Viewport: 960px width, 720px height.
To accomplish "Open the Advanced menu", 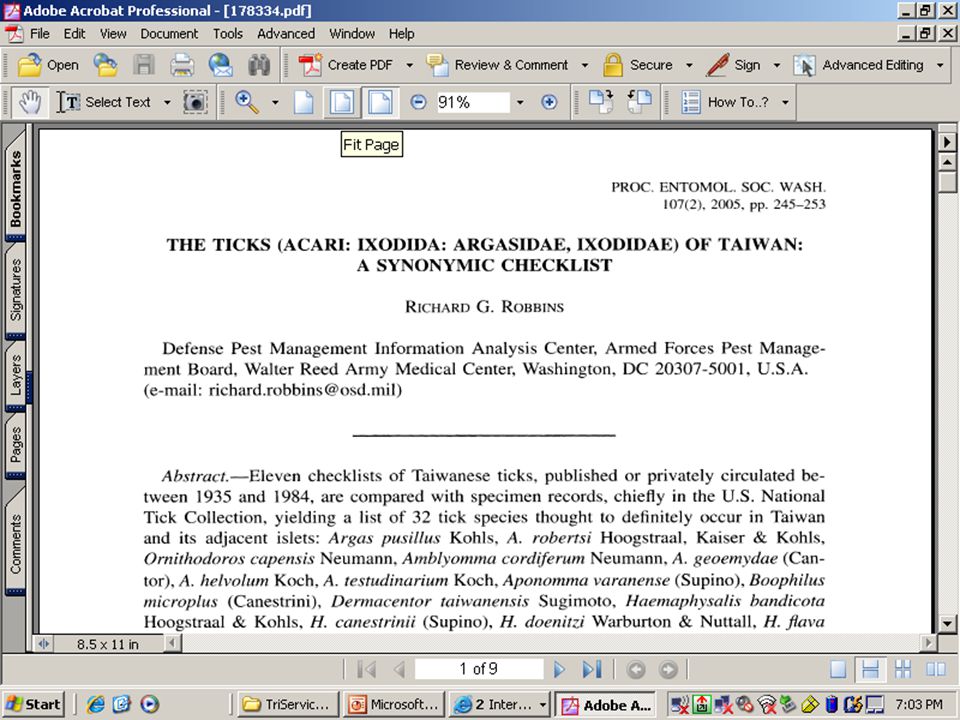I will pyautogui.click(x=286, y=34).
